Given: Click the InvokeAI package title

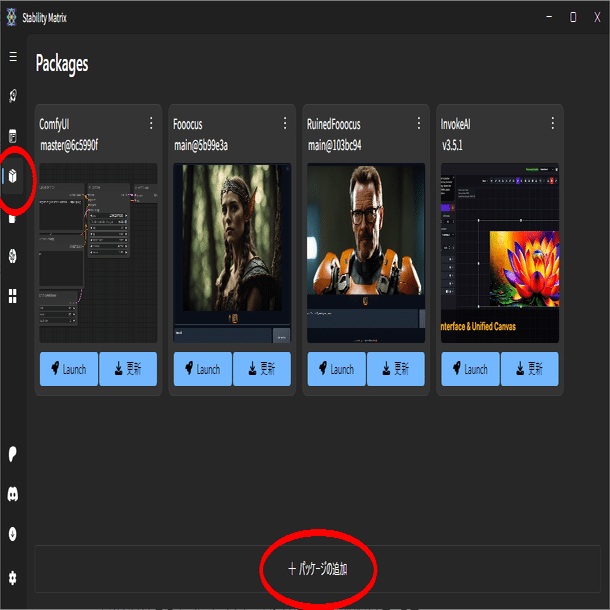Looking at the screenshot, I should [455, 124].
